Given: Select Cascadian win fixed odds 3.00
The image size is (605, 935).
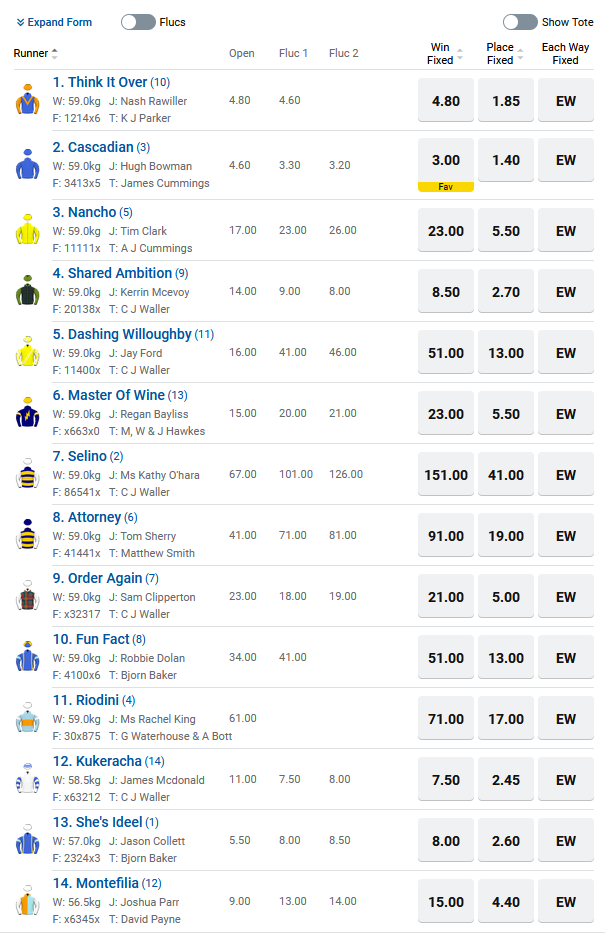Looking at the screenshot, I should coord(445,160).
